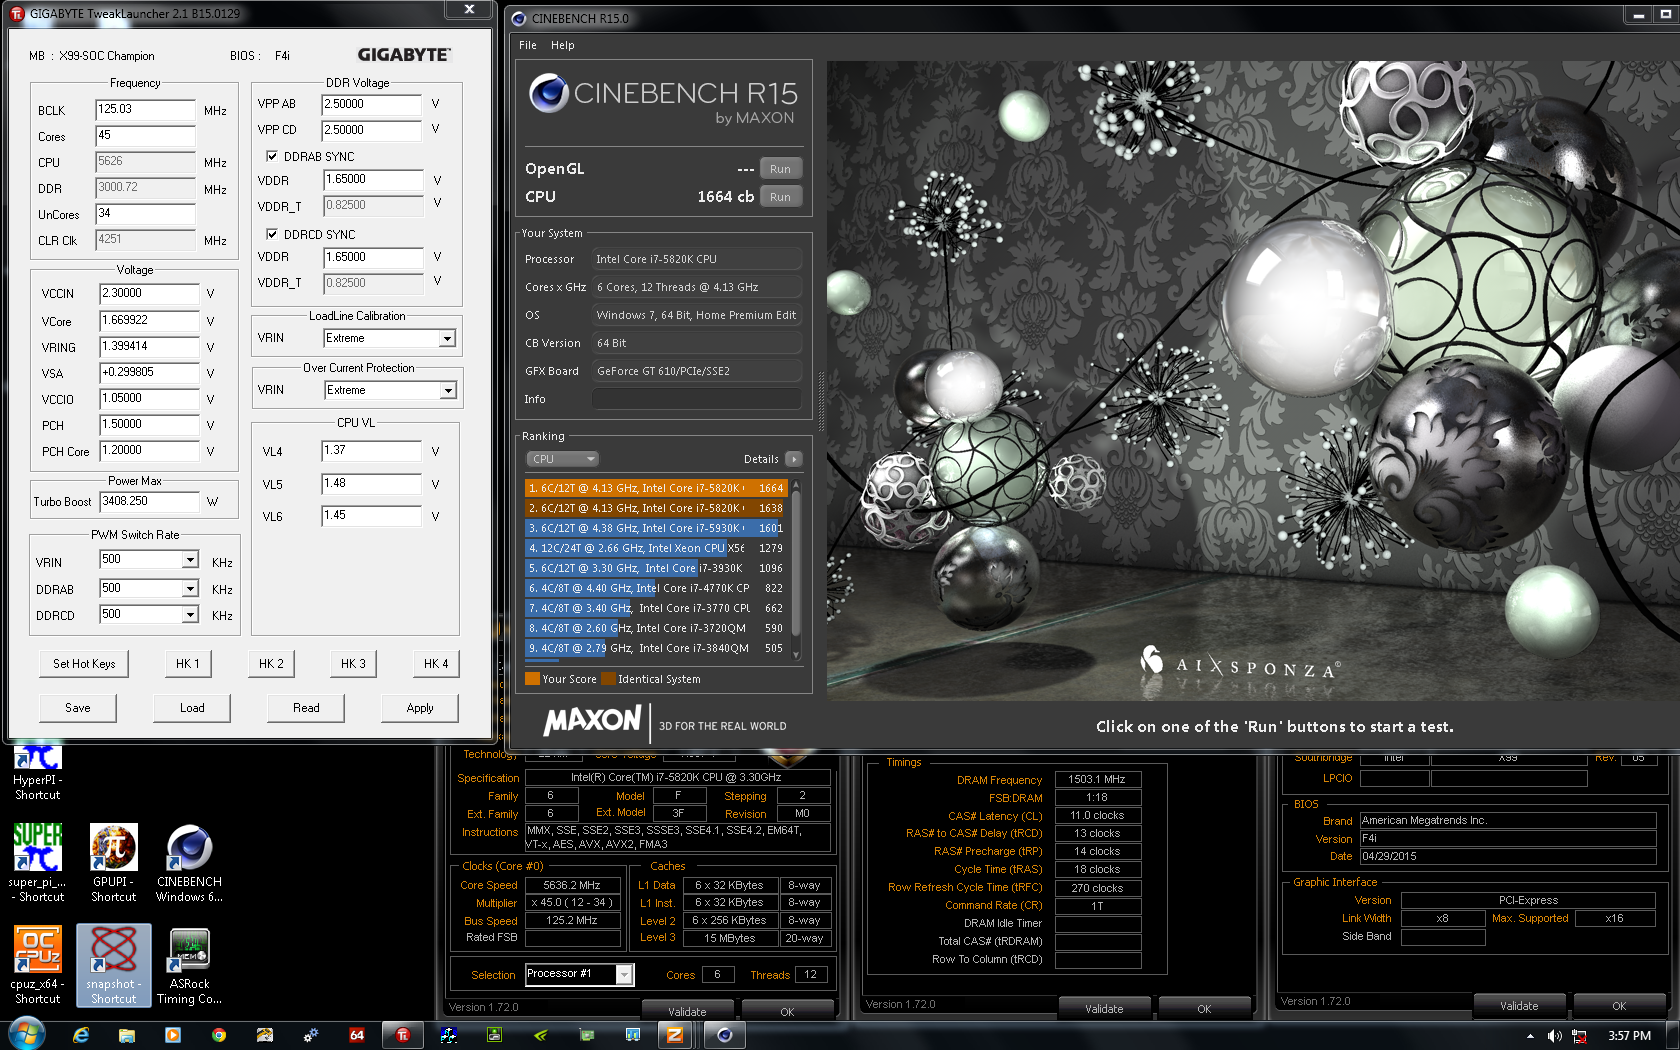Open Over Current Protection VRIN dropdown

point(447,390)
